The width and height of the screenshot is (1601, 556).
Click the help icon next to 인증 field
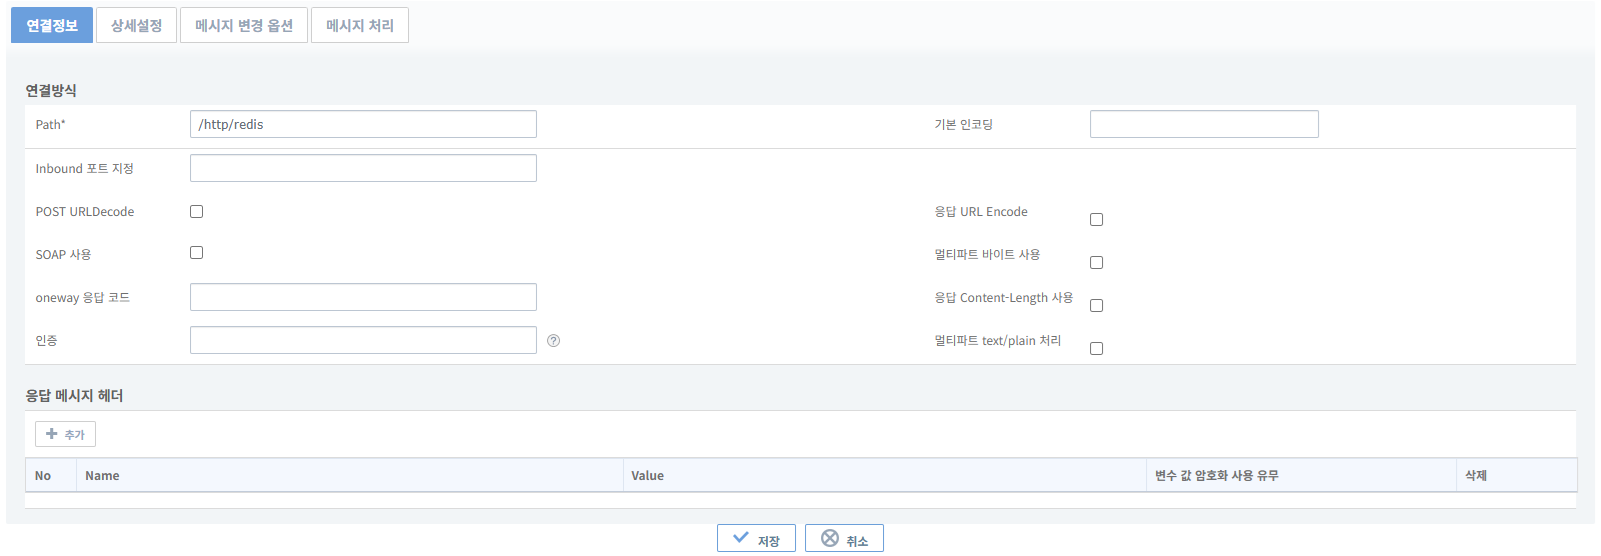coord(553,341)
